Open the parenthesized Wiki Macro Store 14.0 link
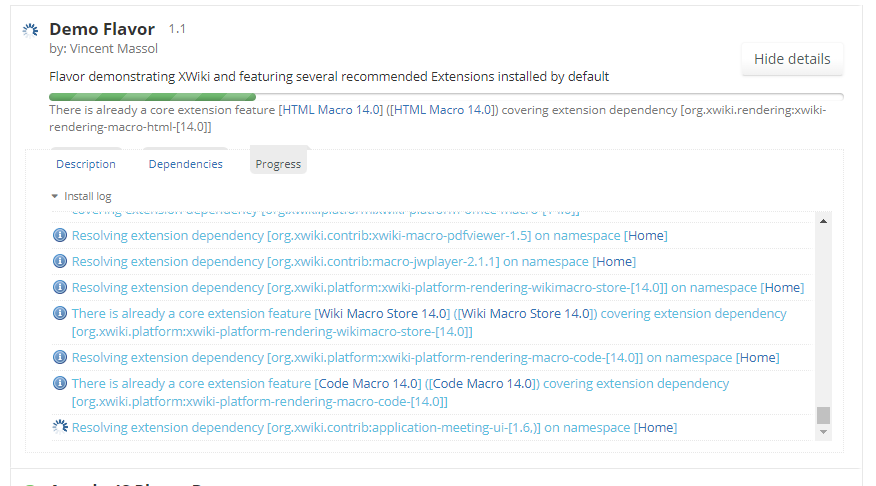 click(x=525, y=314)
